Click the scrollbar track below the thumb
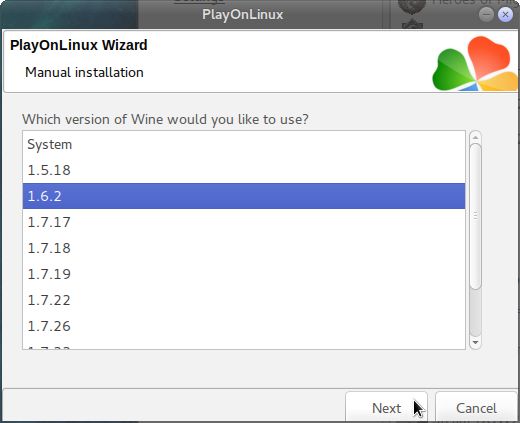The height and width of the screenshot is (423, 520). [475, 313]
